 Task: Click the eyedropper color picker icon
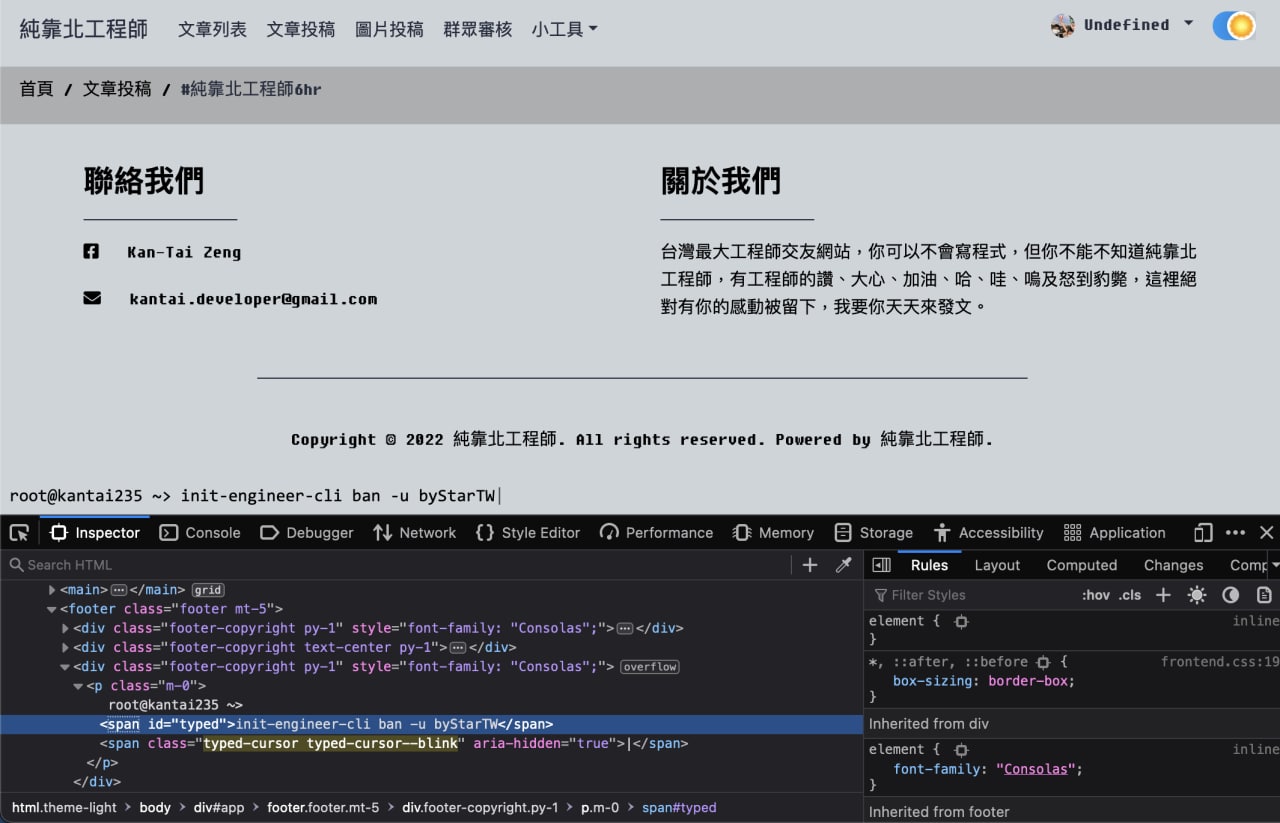coord(843,565)
